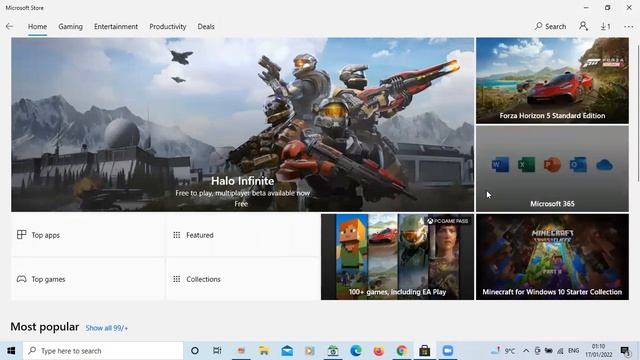Open Task View on the taskbar
The image size is (640, 360).
(217, 351)
